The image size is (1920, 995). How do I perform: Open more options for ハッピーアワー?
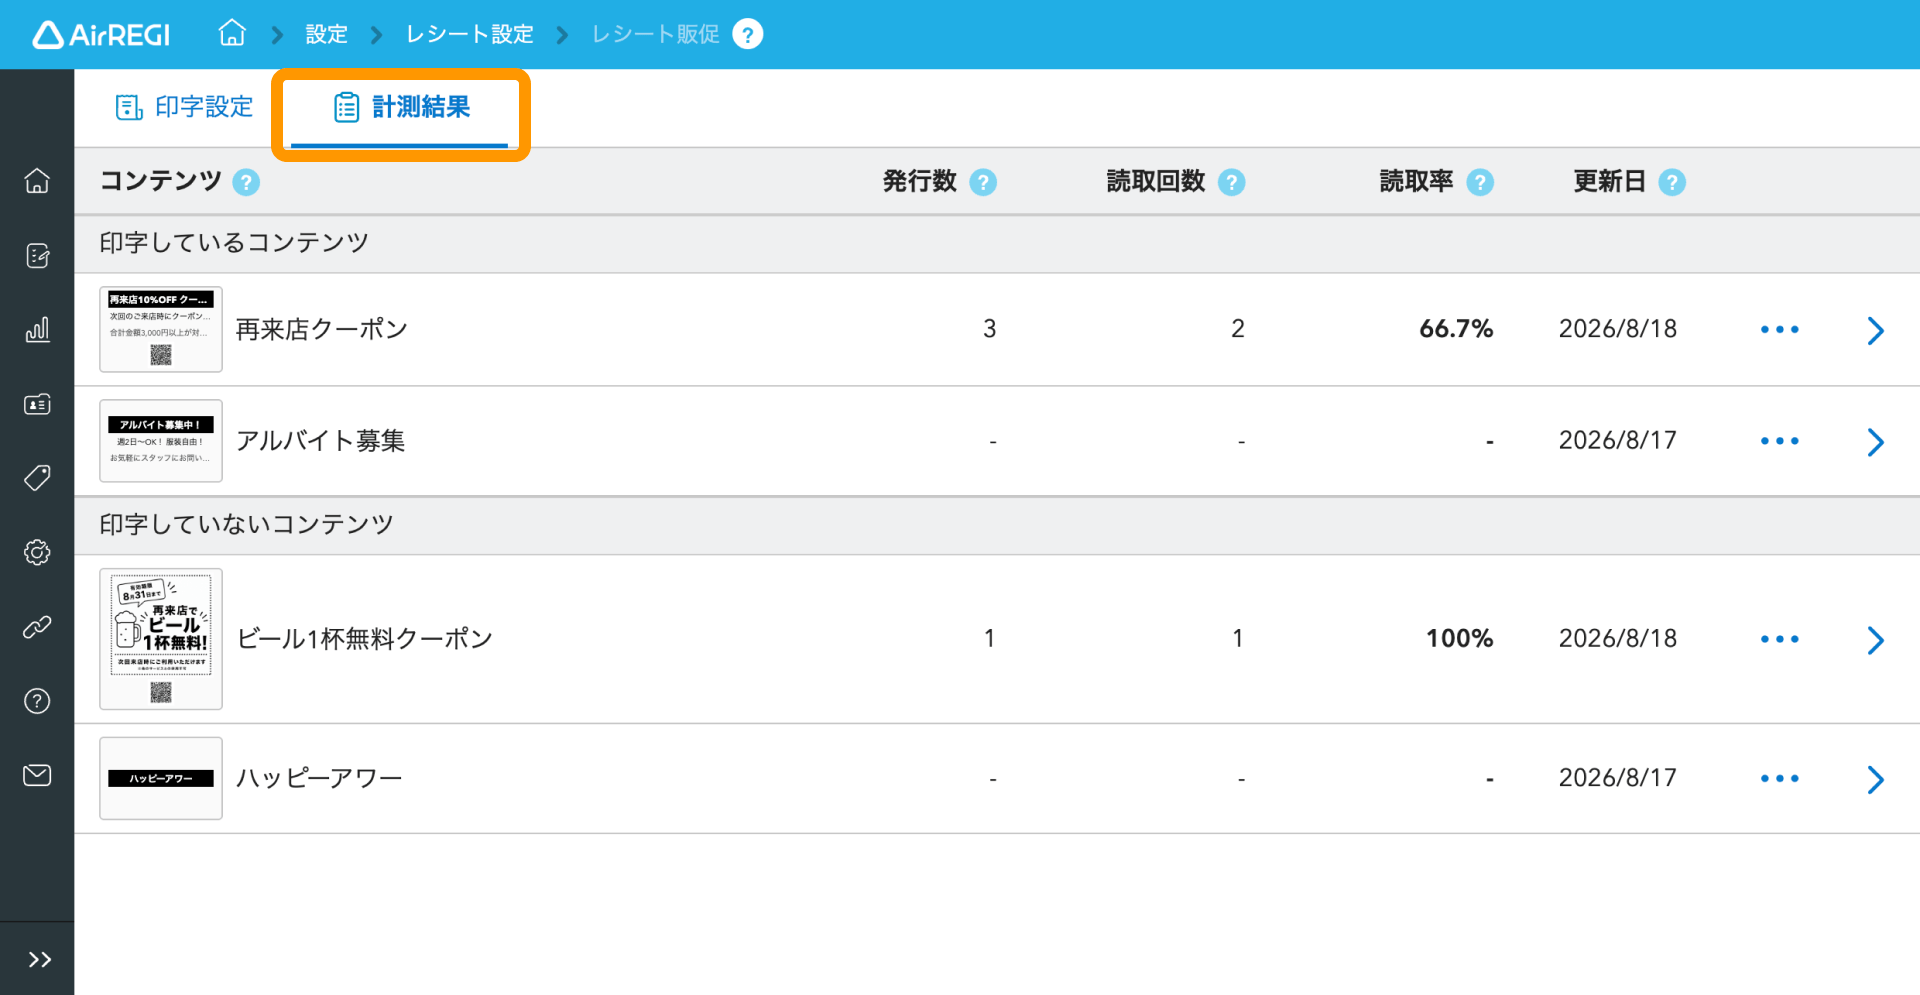tap(1780, 778)
